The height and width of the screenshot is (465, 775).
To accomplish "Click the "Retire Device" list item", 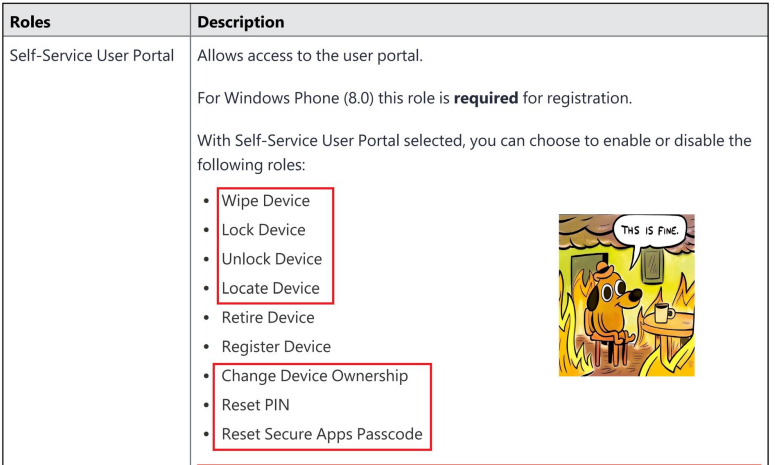I will point(267,317).
